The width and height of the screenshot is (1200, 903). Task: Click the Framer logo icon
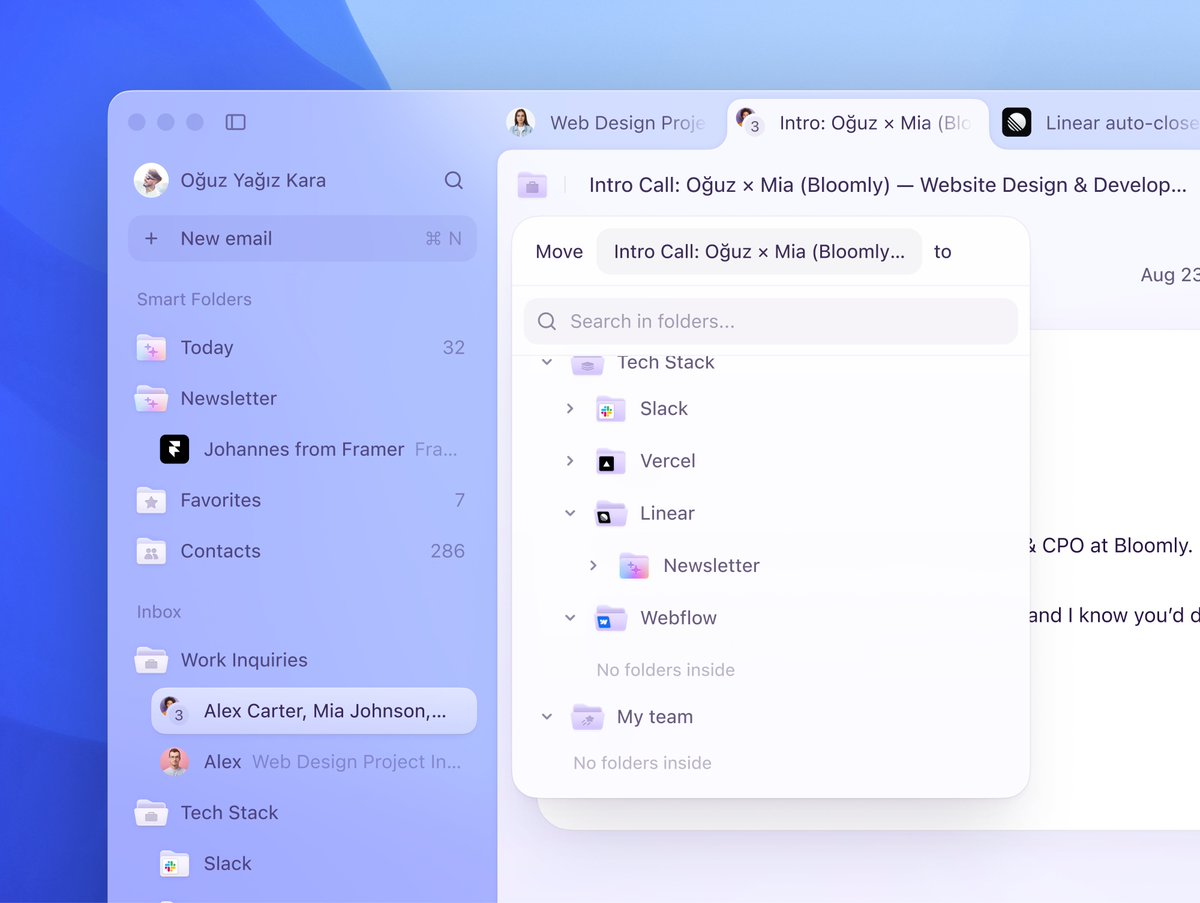tap(174, 449)
